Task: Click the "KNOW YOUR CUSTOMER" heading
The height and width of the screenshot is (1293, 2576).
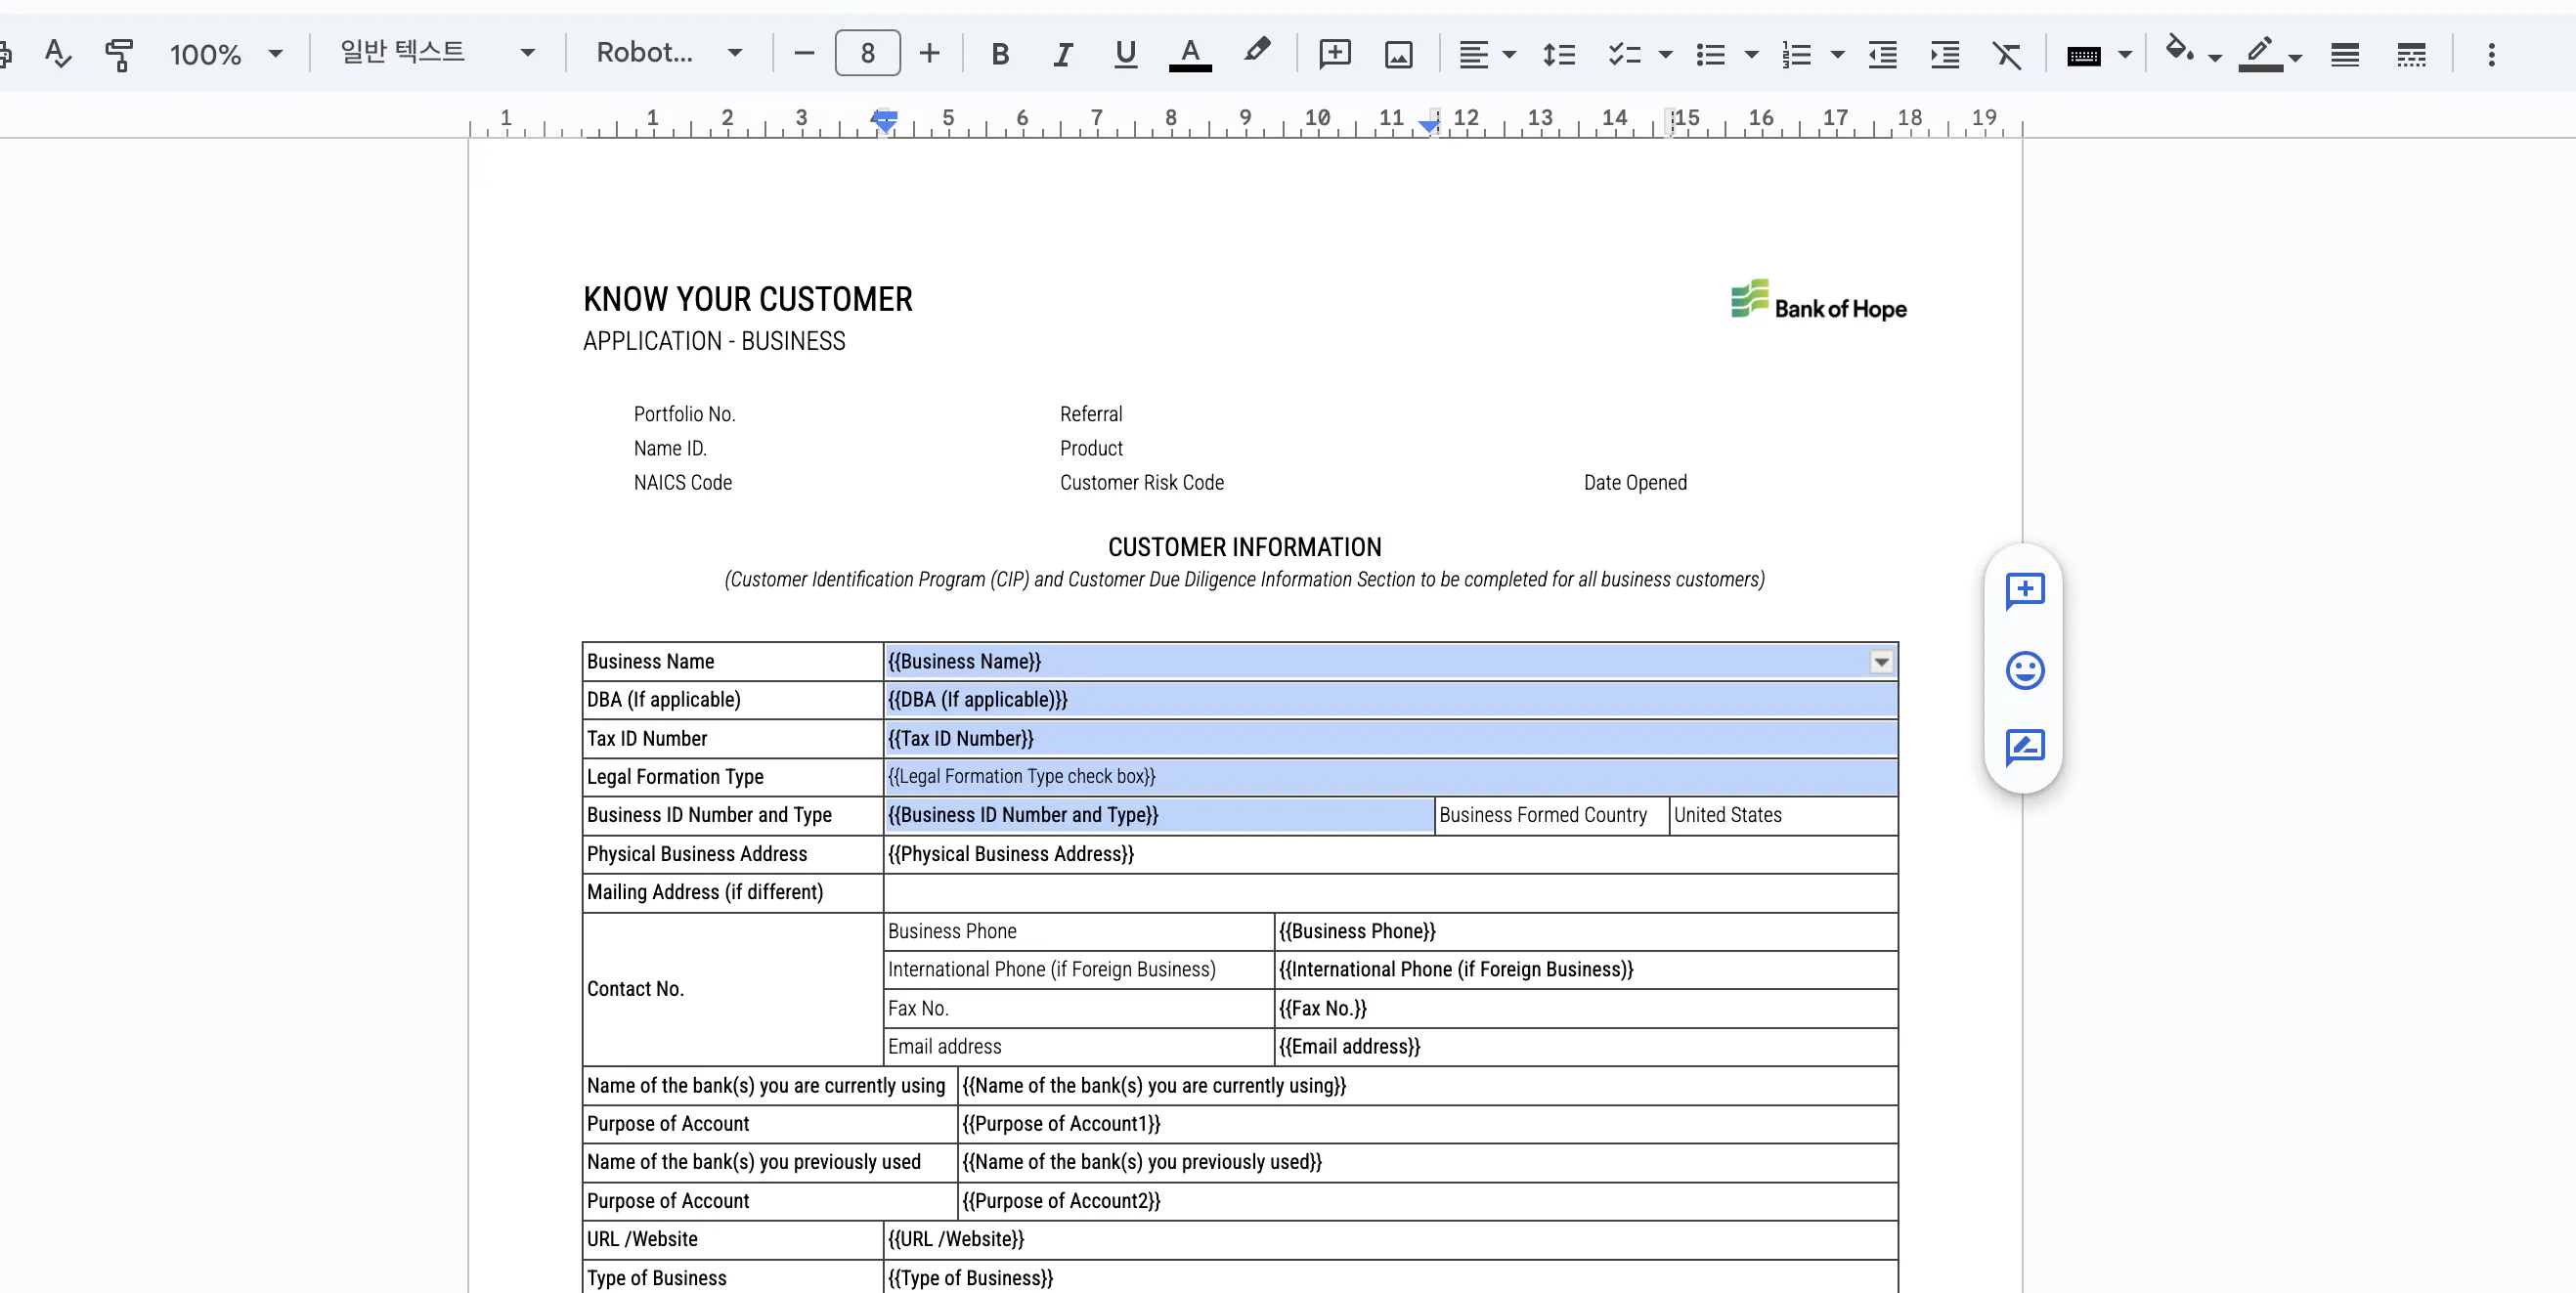Action: pos(748,299)
